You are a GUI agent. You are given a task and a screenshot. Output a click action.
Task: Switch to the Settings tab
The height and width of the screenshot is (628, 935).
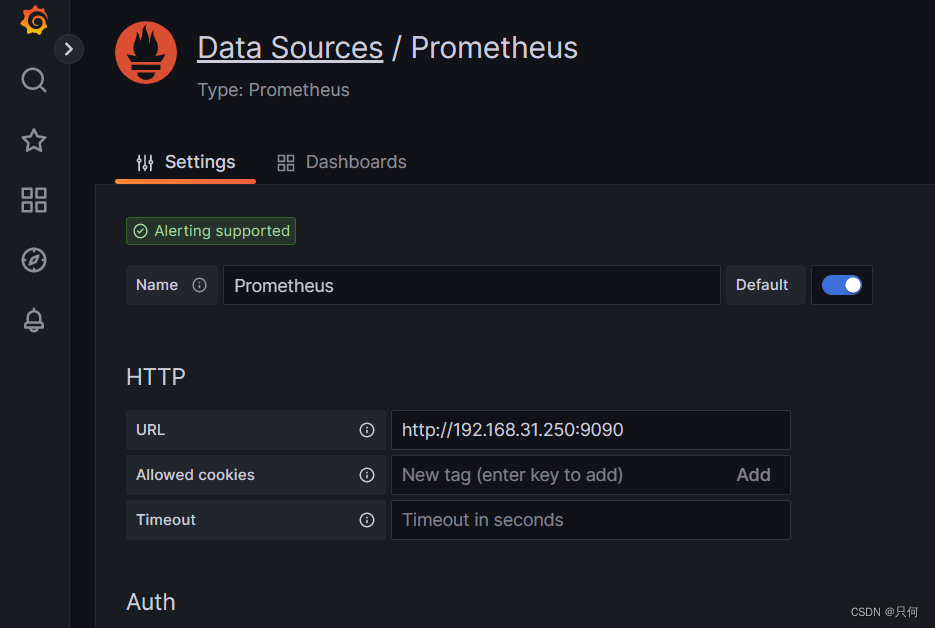(186, 162)
